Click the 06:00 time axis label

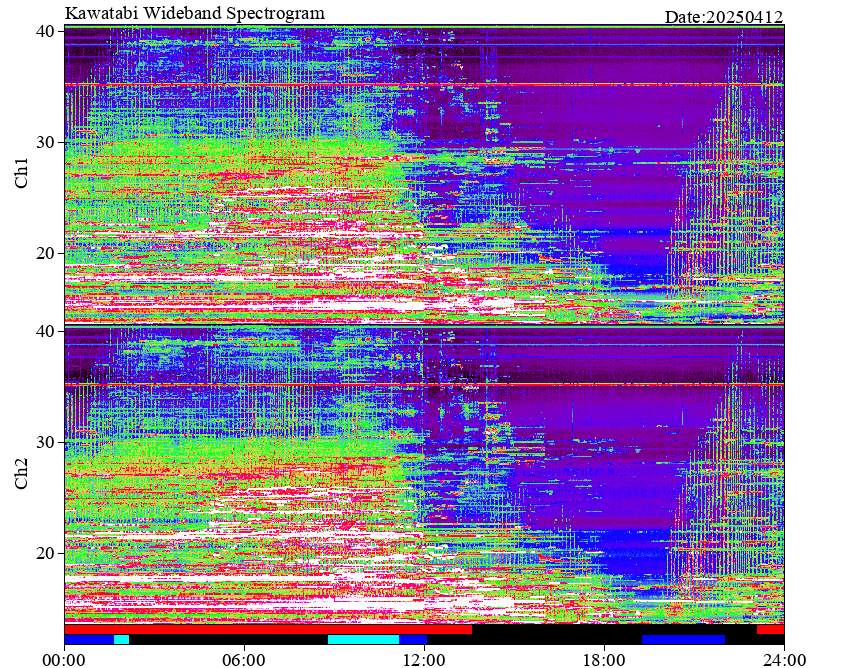(x=244, y=659)
